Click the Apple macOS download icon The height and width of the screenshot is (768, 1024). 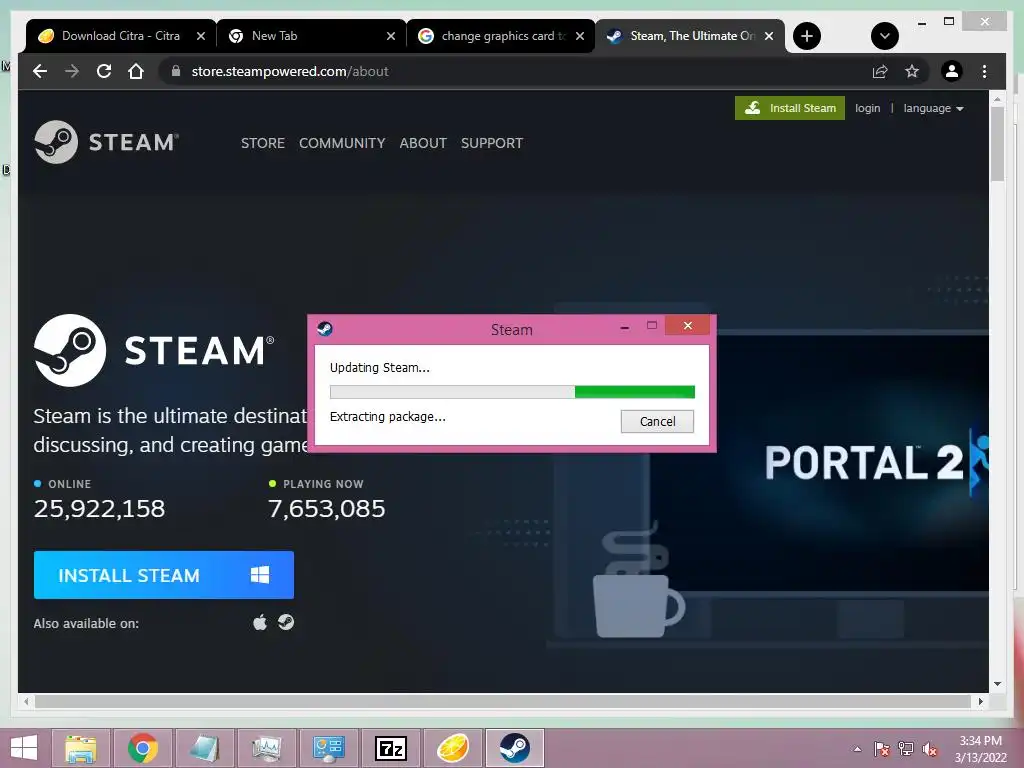coord(260,622)
